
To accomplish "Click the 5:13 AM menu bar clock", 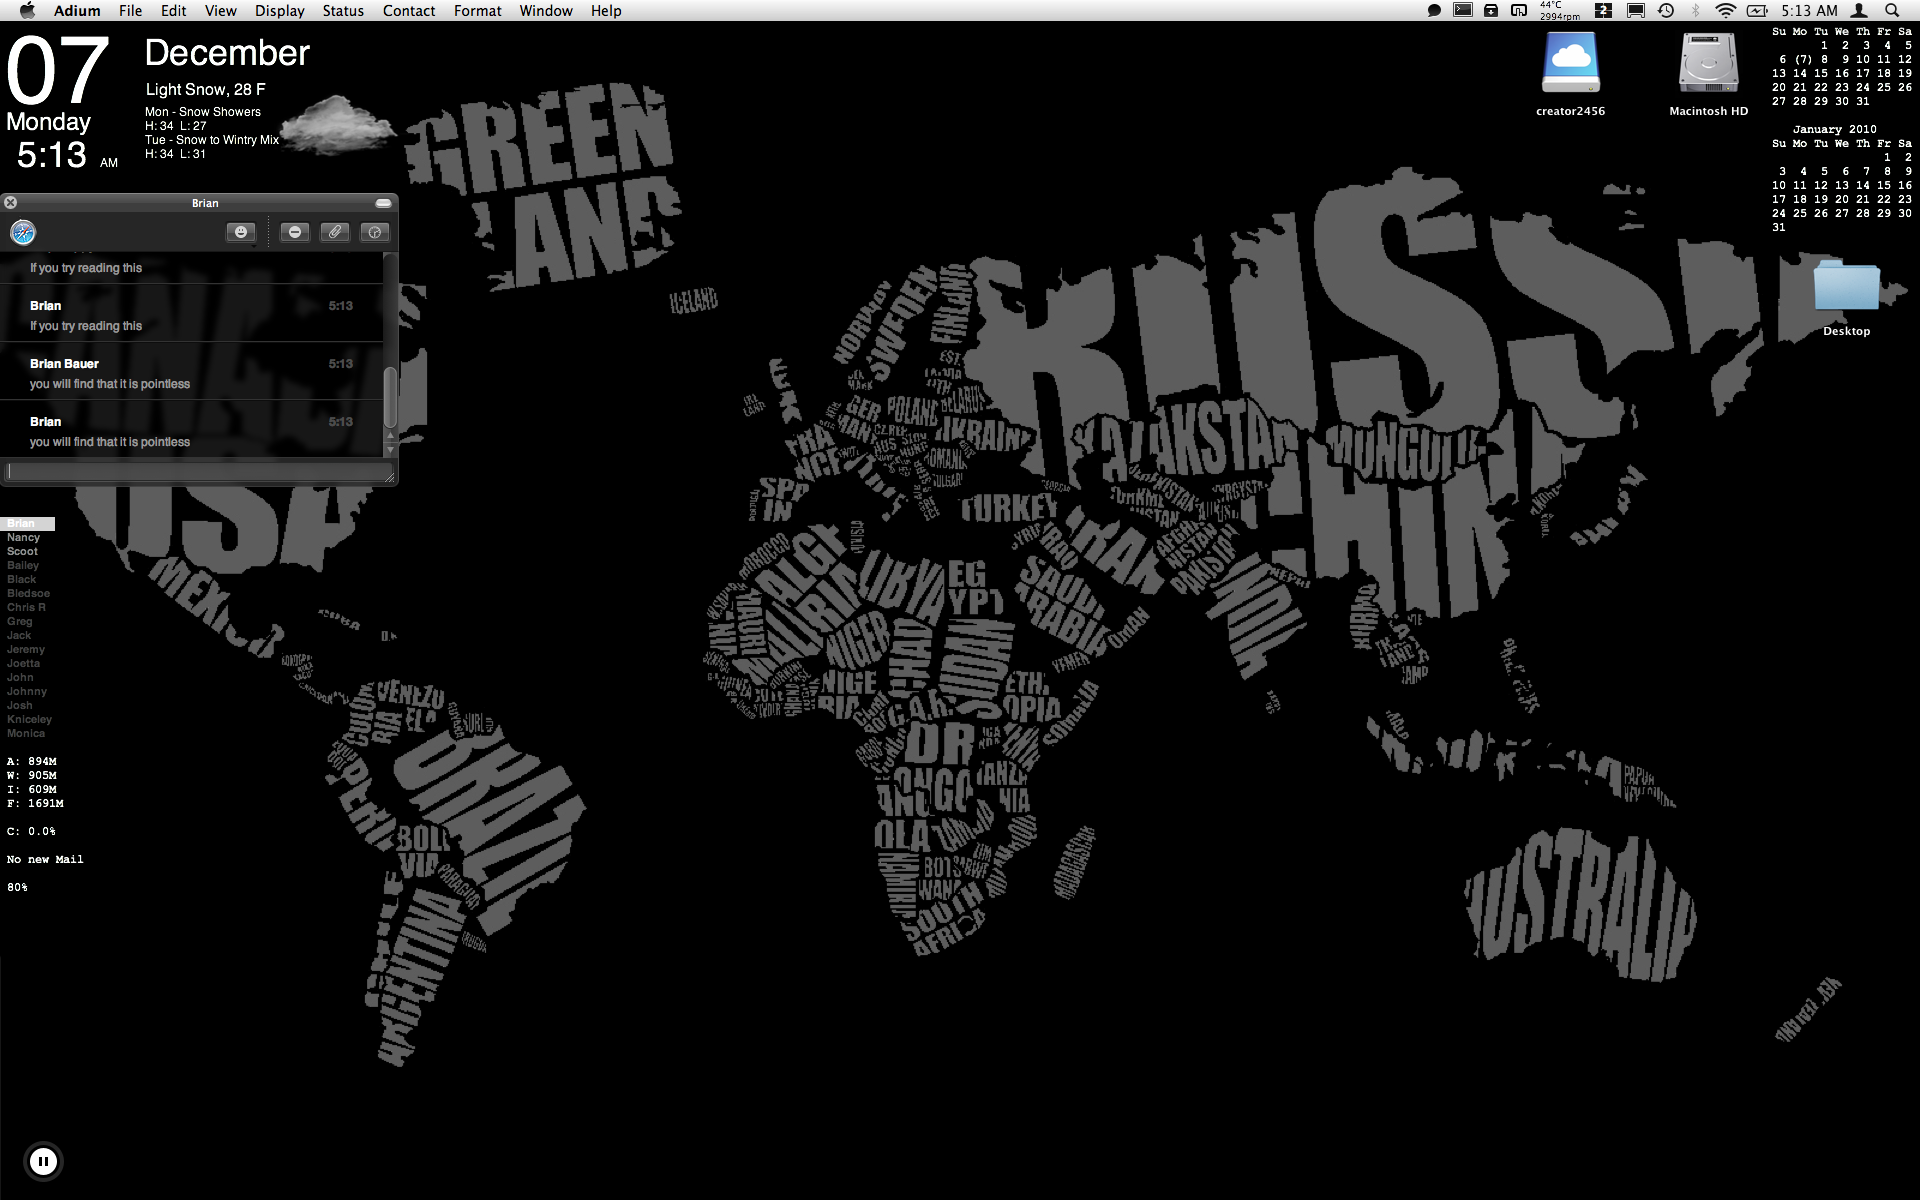I will pyautogui.click(x=1809, y=10).
